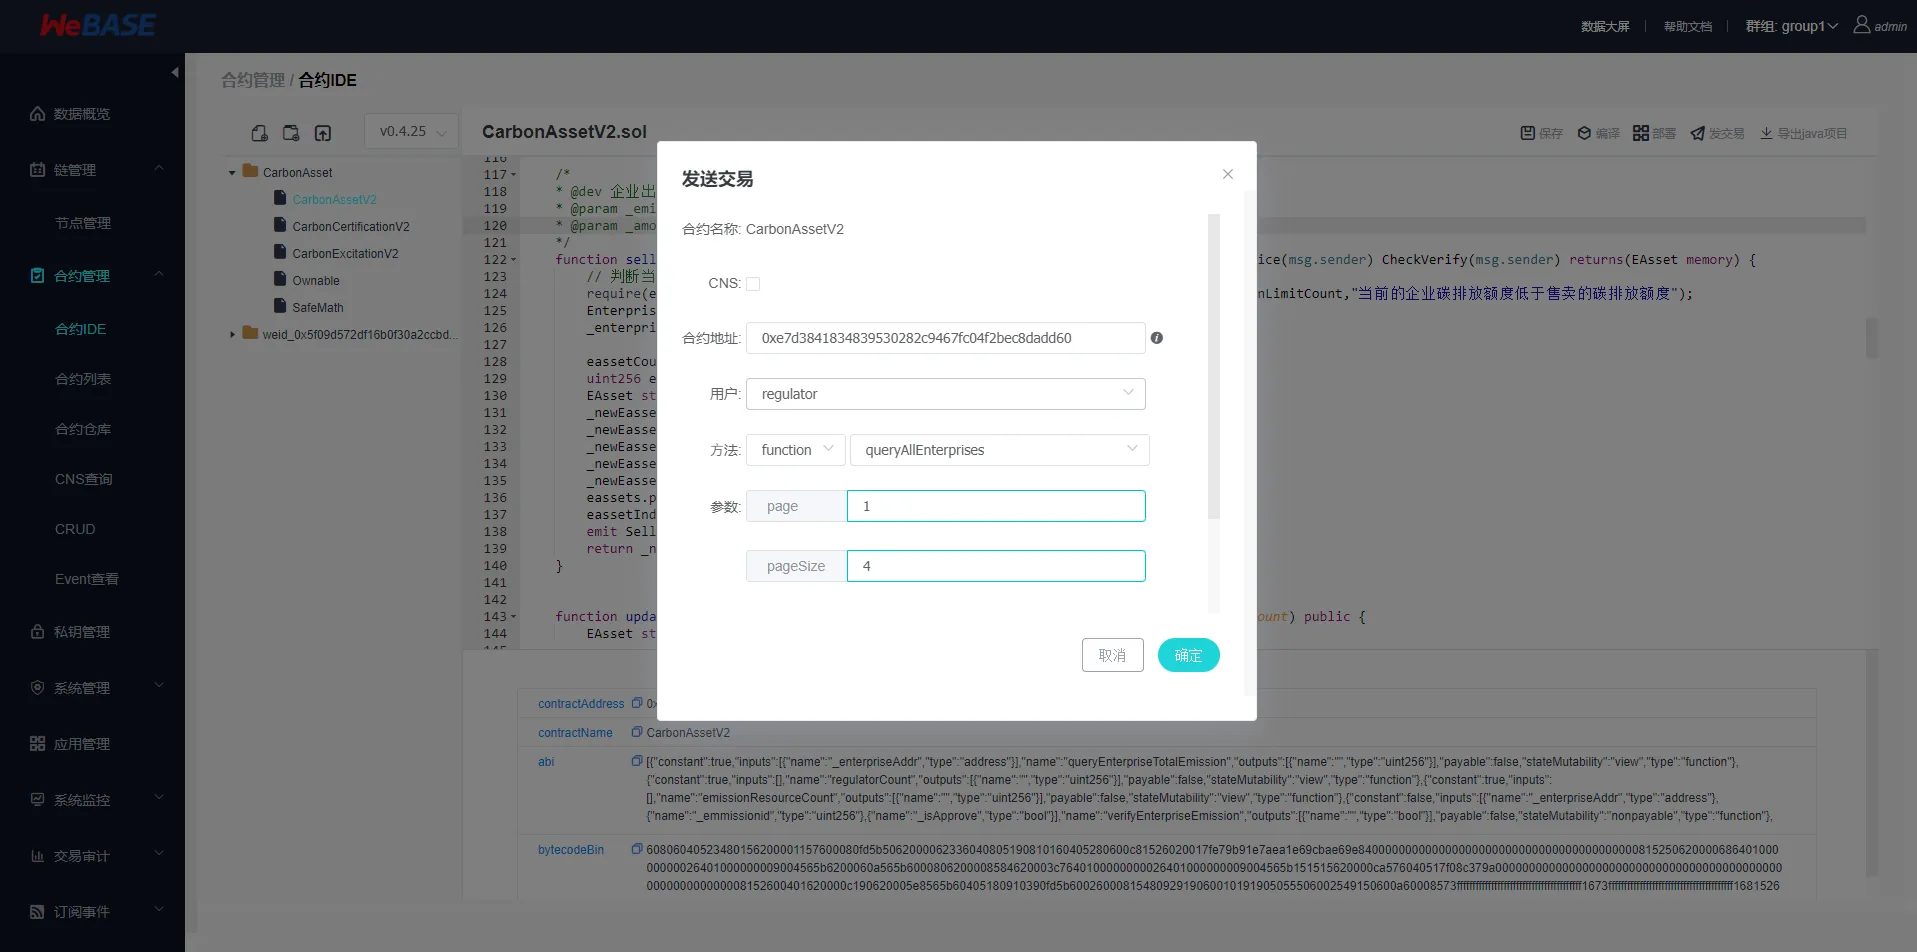Fold code at line 122
This screenshot has height=952, width=1917.
point(514,260)
